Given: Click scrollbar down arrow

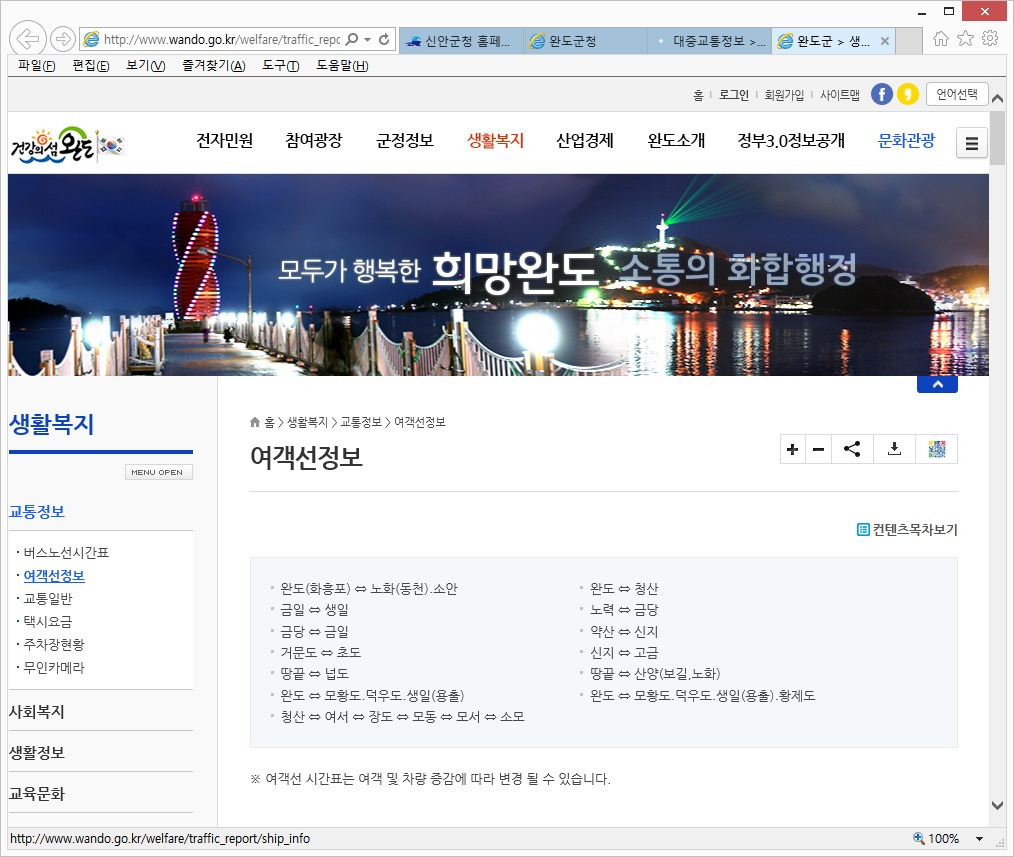Looking at the screenshot, I should point(997,805).
